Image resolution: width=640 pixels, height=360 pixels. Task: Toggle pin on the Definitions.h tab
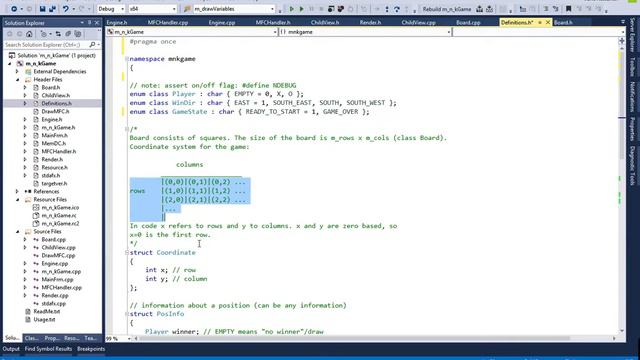(540, 22)
